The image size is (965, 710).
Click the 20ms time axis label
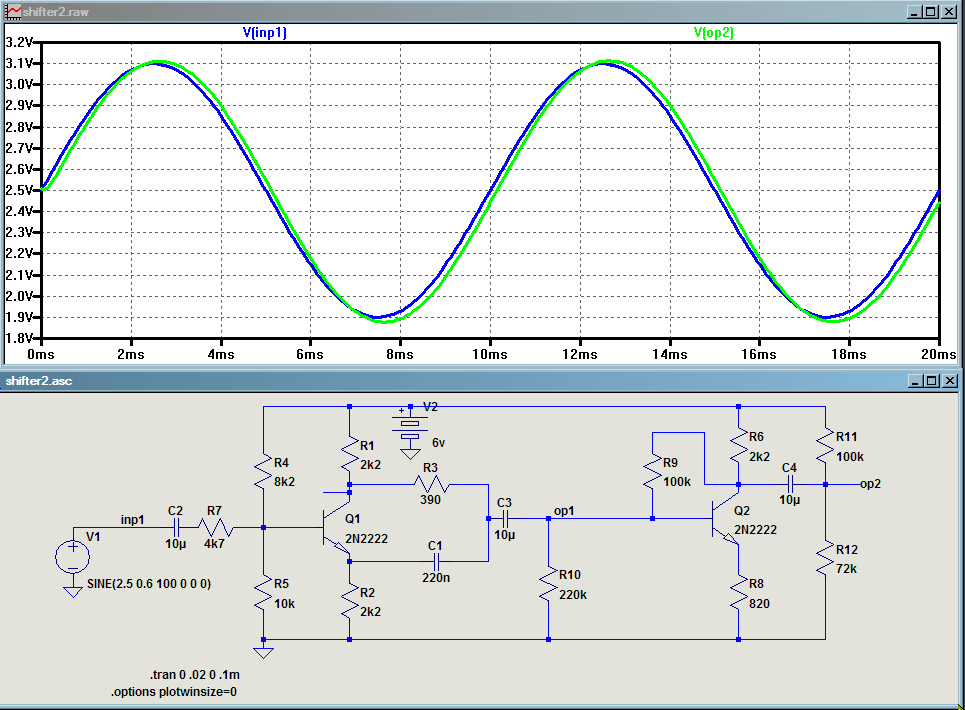[939, 354]
